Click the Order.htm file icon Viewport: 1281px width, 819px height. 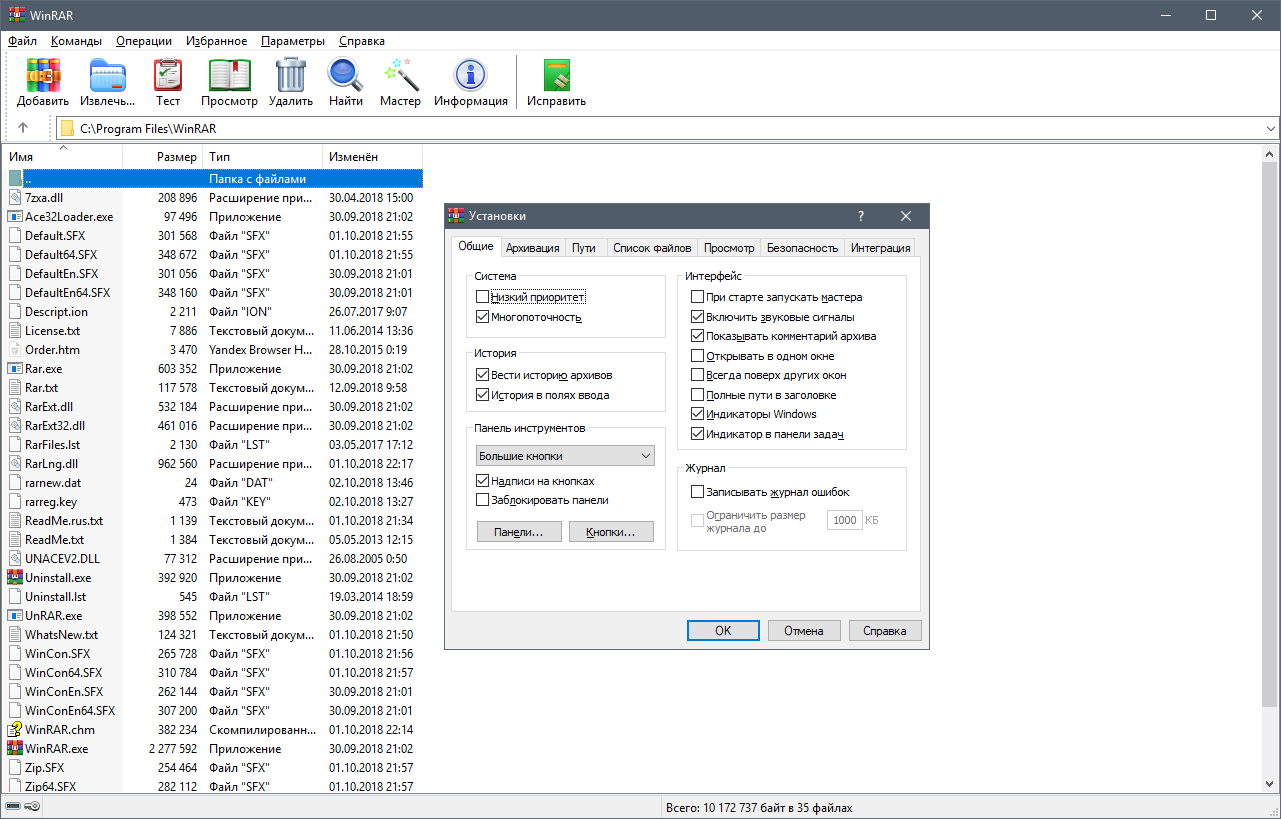pos(15,349)
